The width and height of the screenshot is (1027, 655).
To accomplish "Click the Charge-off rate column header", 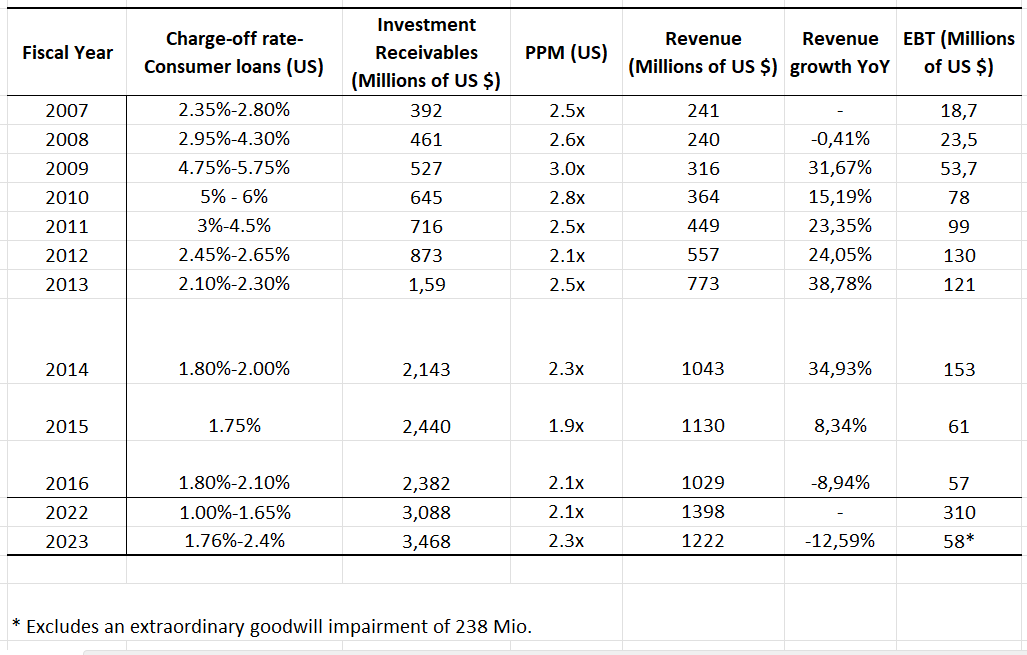I will [233, 52].
